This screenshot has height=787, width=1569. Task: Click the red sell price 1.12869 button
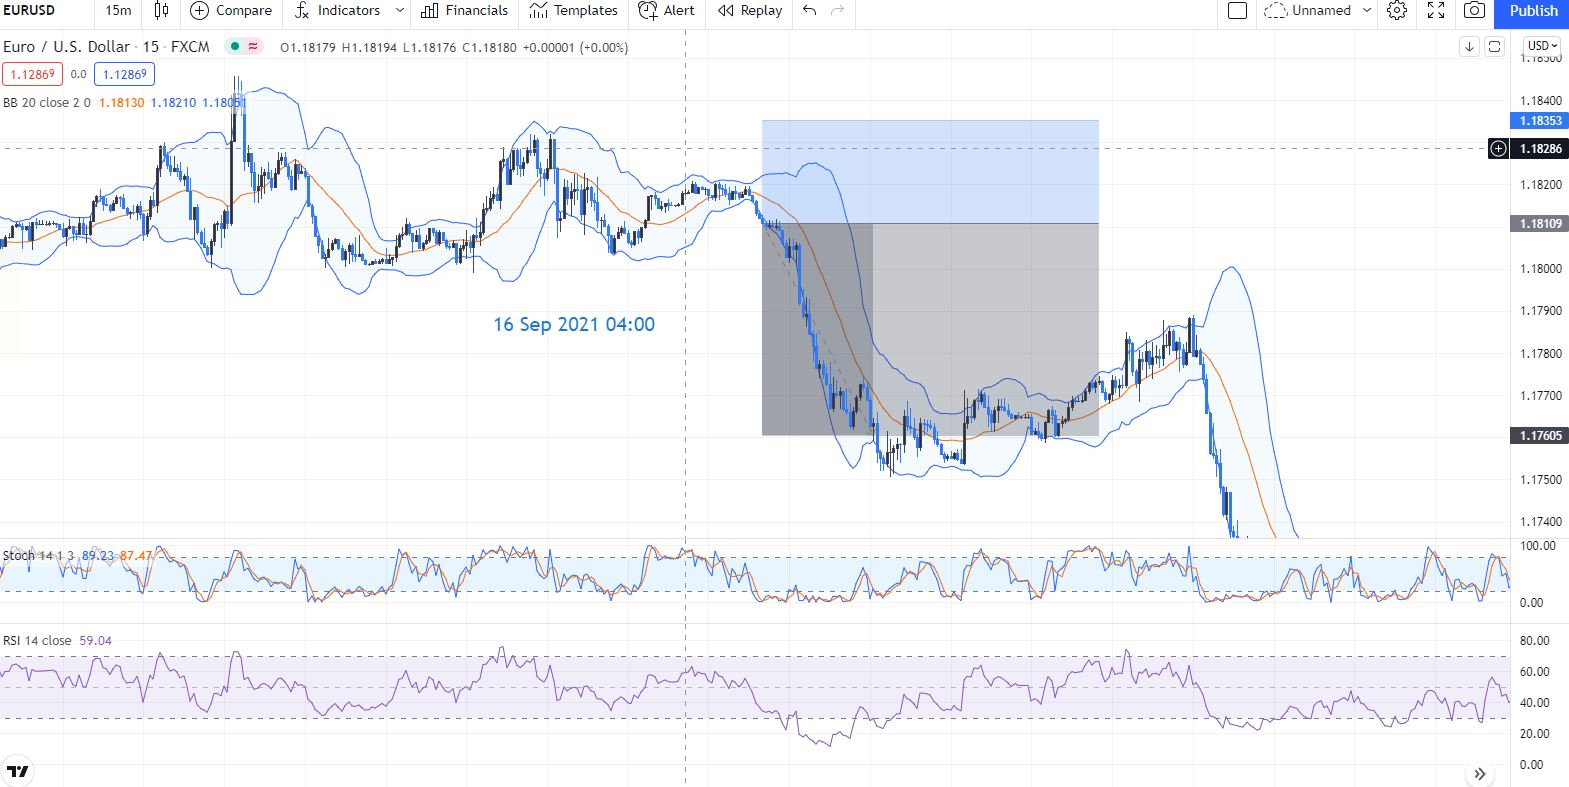[32, 74]
